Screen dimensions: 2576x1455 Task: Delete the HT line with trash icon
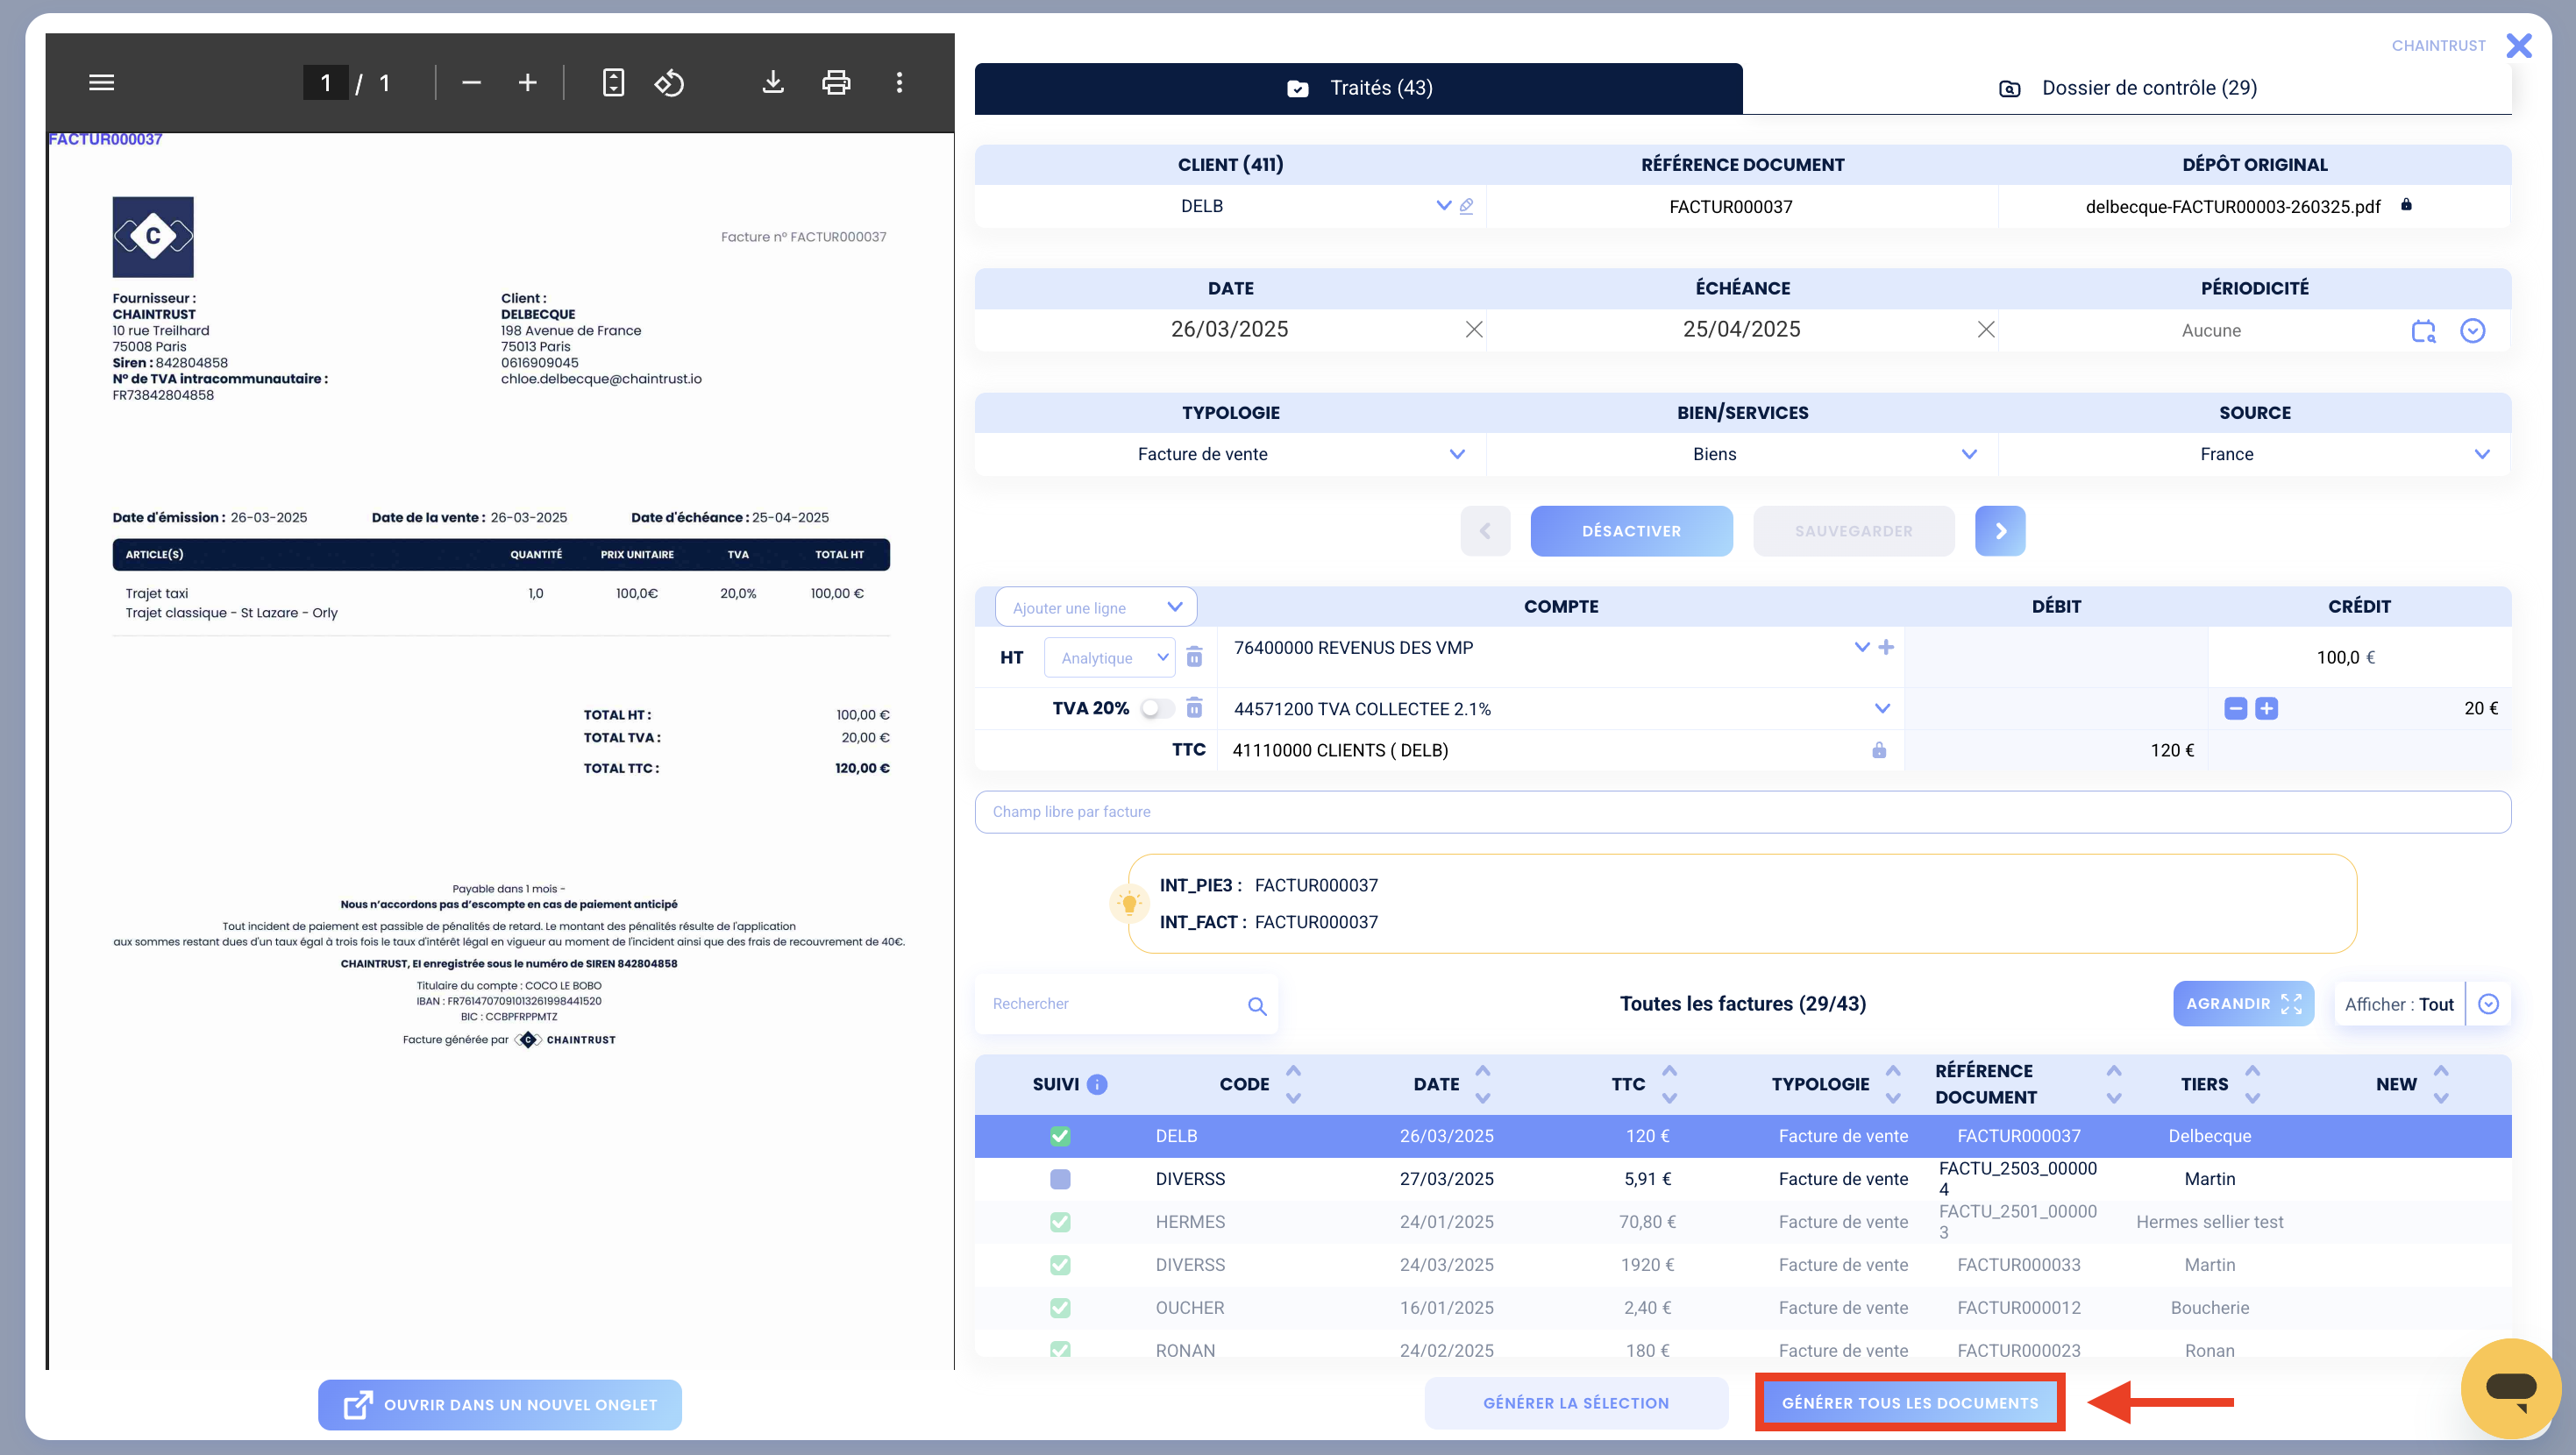click(1194, 657)
